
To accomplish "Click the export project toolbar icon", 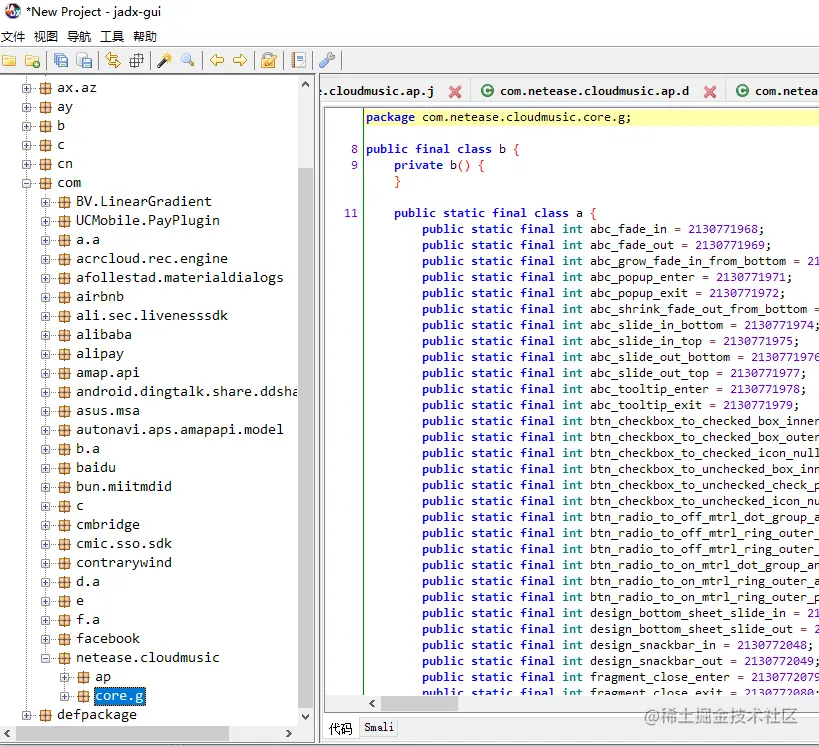I will pos(84,61).
